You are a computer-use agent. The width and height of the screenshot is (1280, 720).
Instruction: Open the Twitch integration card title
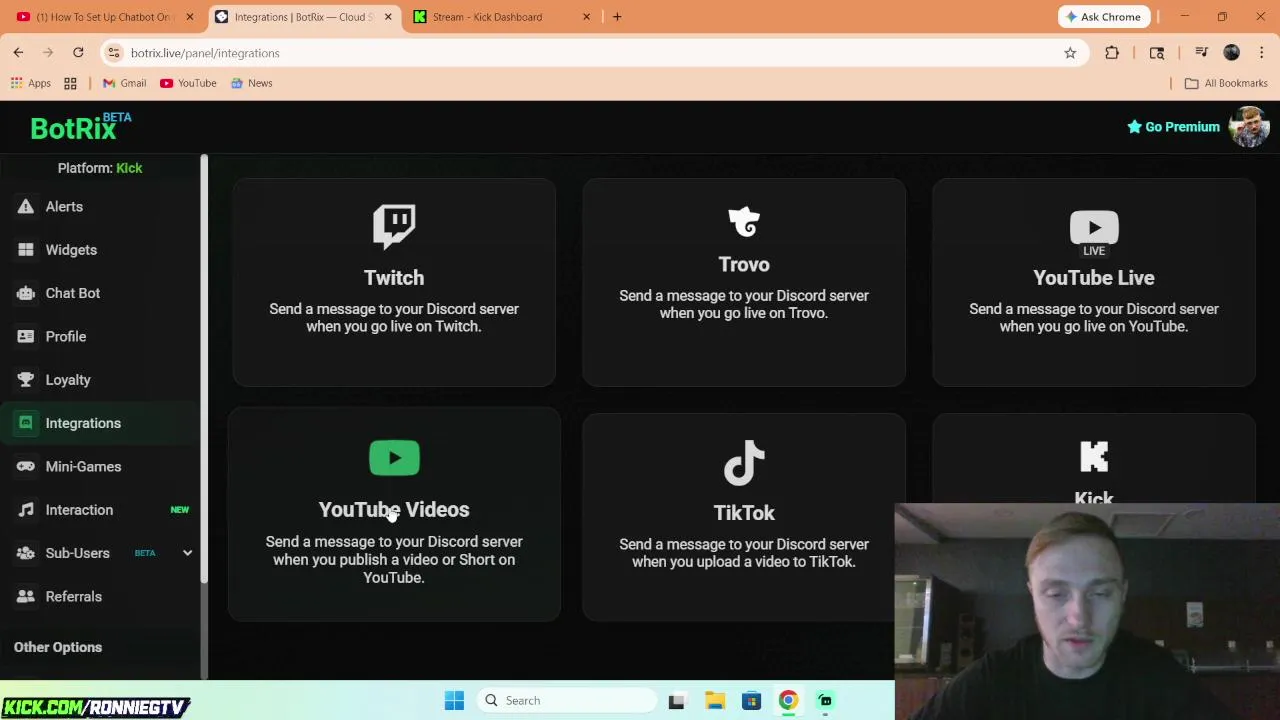click(394, 278)
